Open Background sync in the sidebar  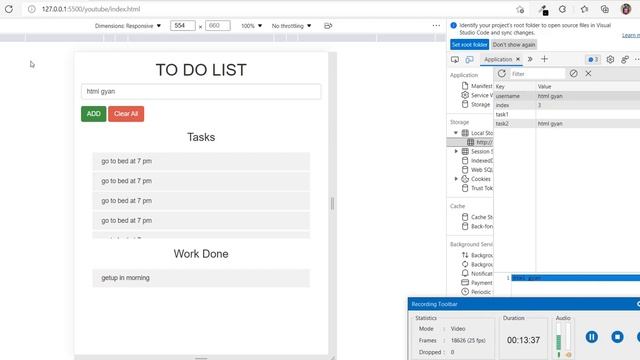(x=477, y=264)
